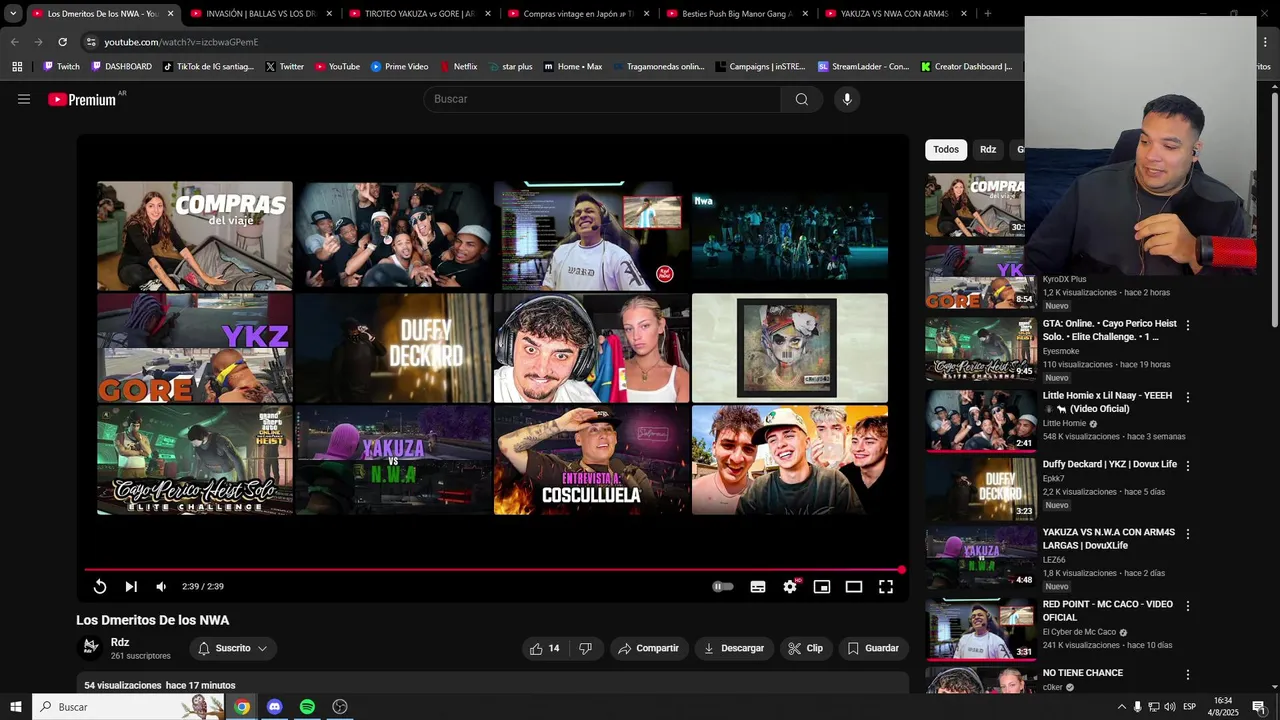Open options for RED POINT MC CACO video
1280x720 pixels.
point(1188,606)
